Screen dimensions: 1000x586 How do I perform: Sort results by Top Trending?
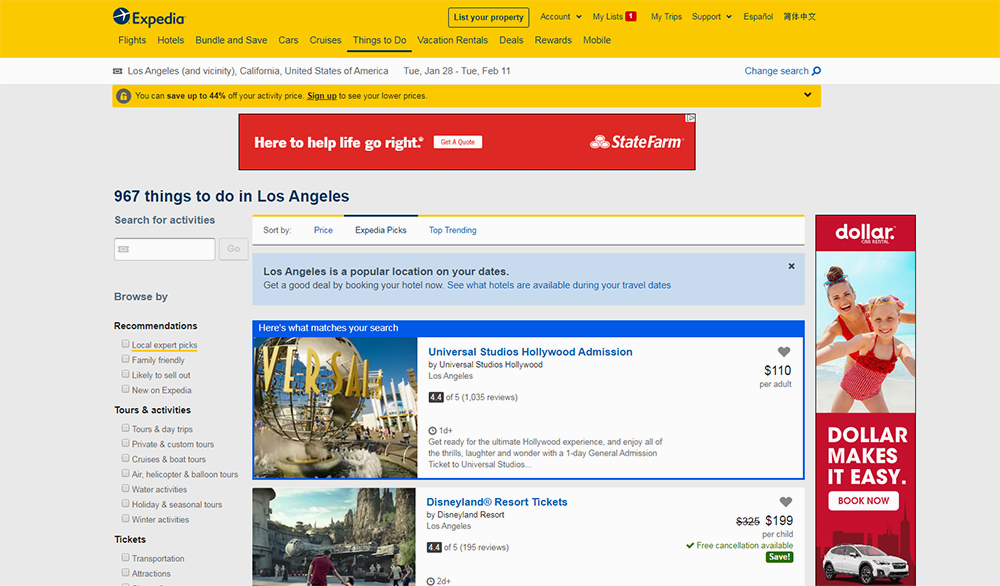click(452, 230)
